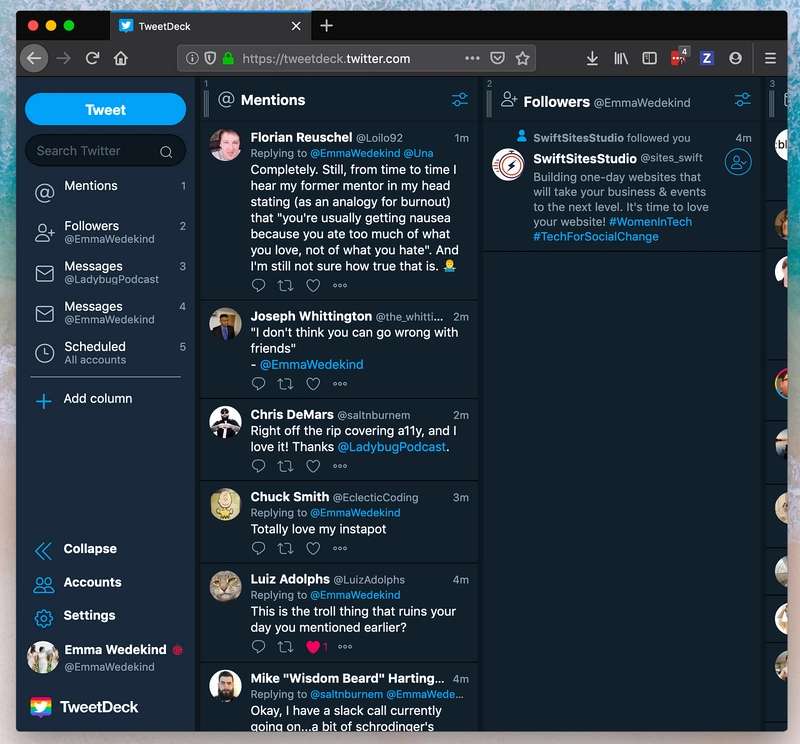Viewport: 800px width, 744px height.
Task: Click Add column in sidebar
Action: (84, 399)
